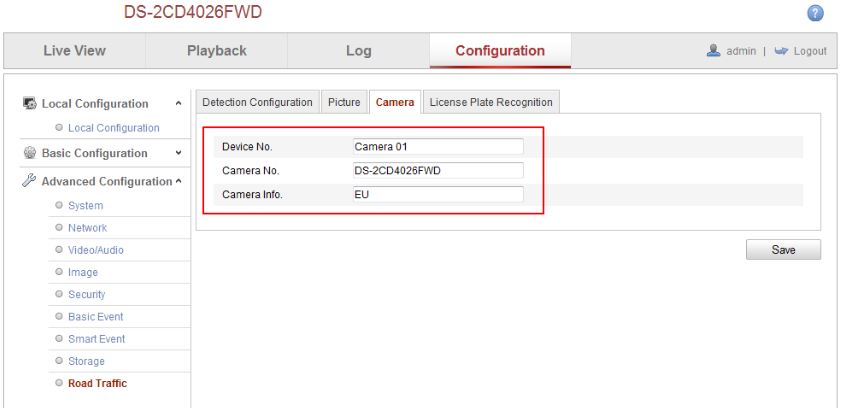Open the Playback tab

click(216, 51)
